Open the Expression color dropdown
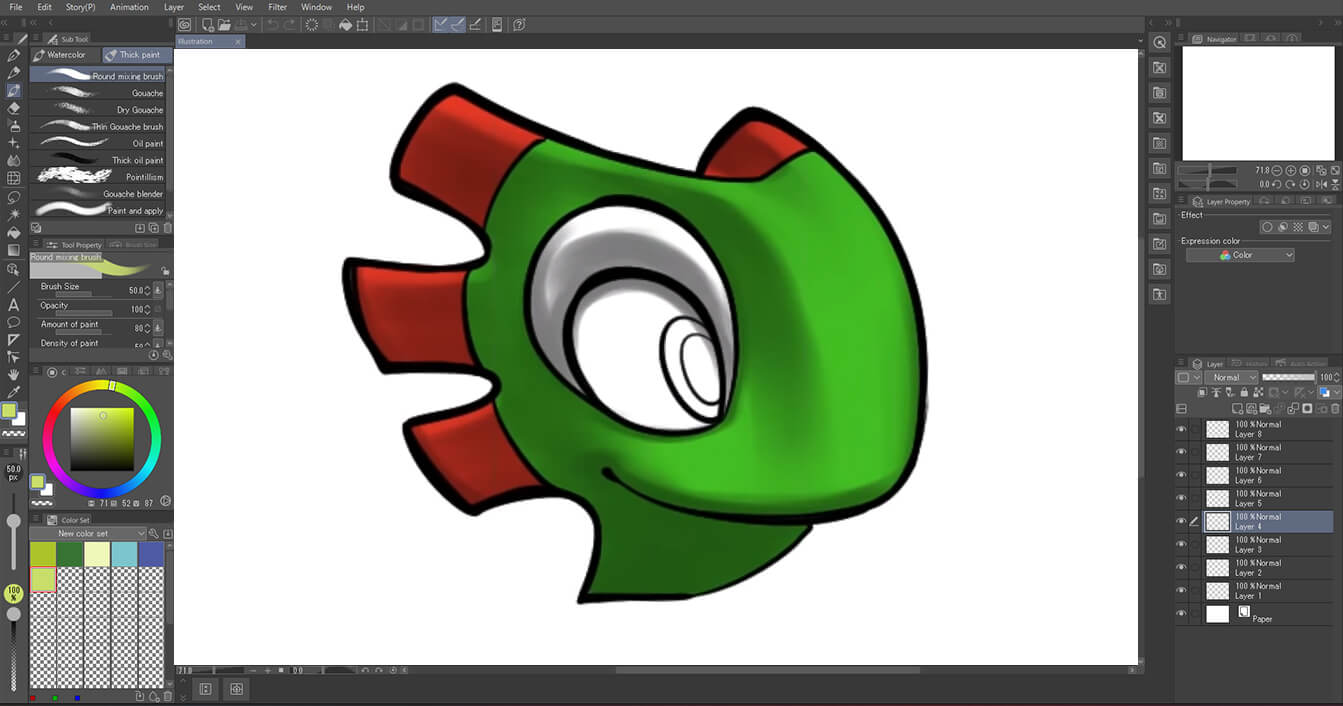 click(1240, 255)
